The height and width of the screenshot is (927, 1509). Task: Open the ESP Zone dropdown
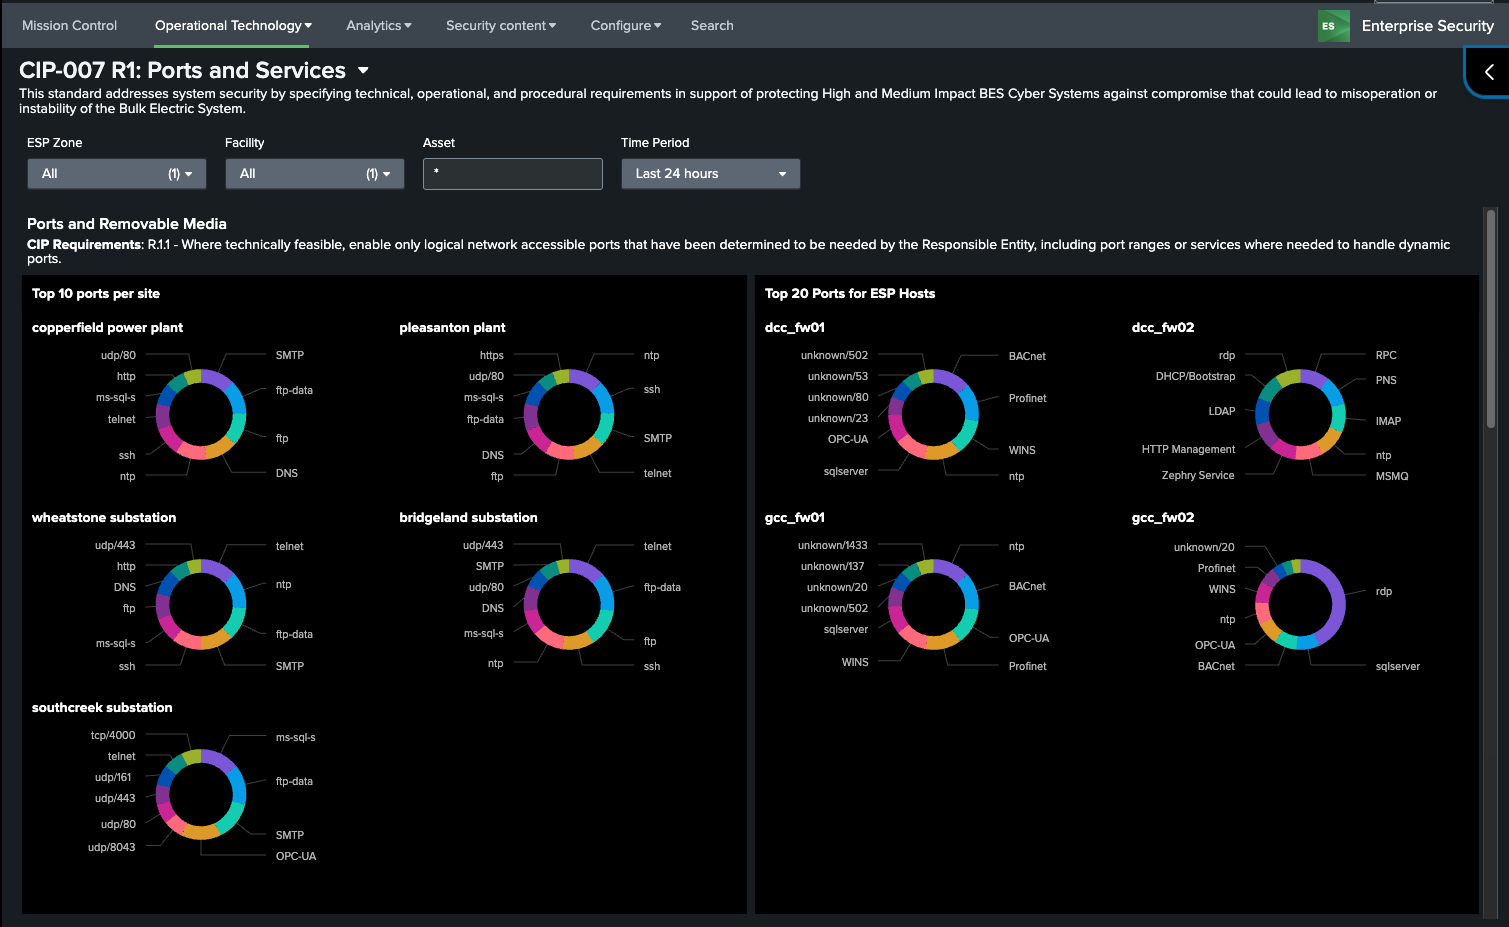[116, 174]
